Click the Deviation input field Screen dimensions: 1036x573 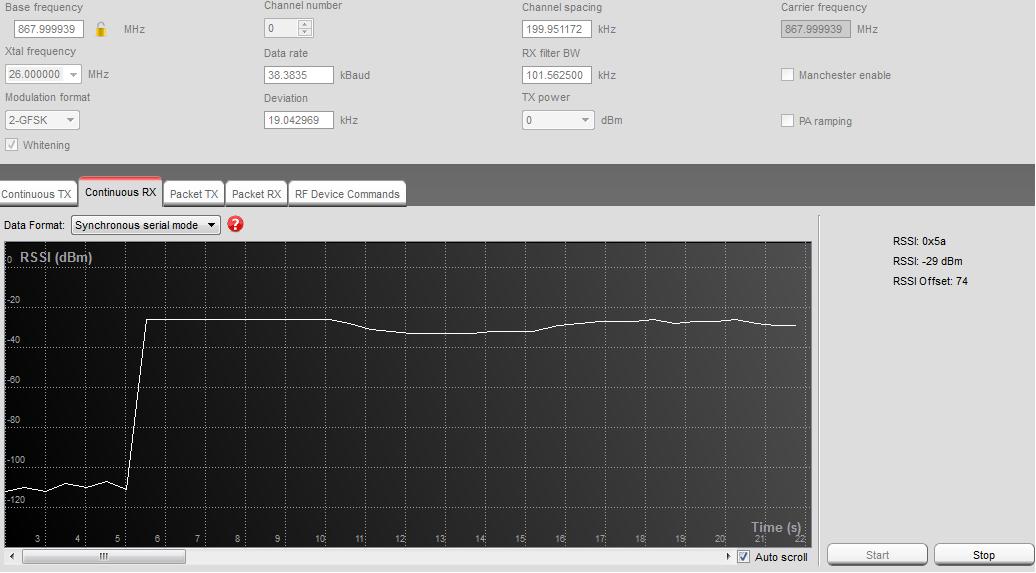click(299, 120)
